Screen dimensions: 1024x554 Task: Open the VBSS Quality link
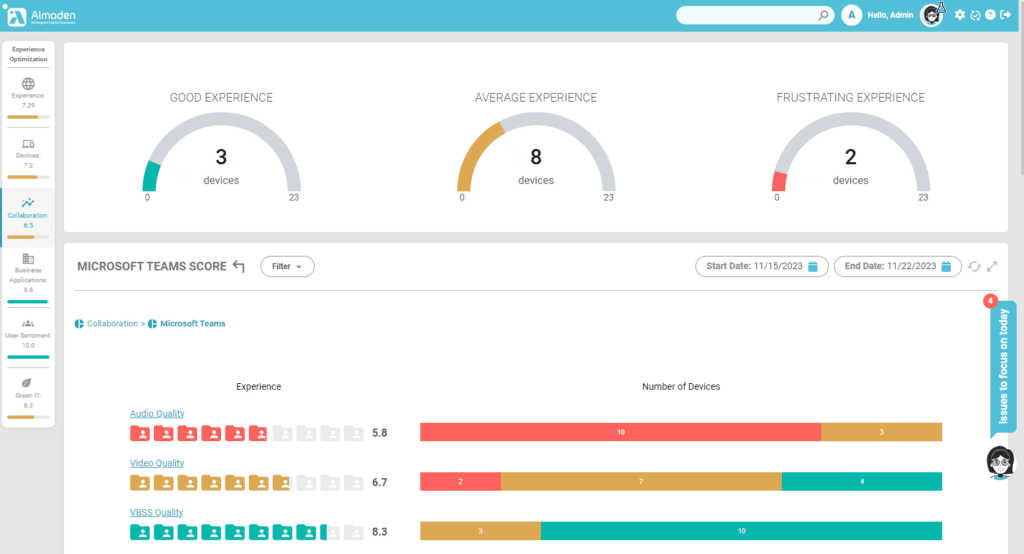click(x=156, y=513)
